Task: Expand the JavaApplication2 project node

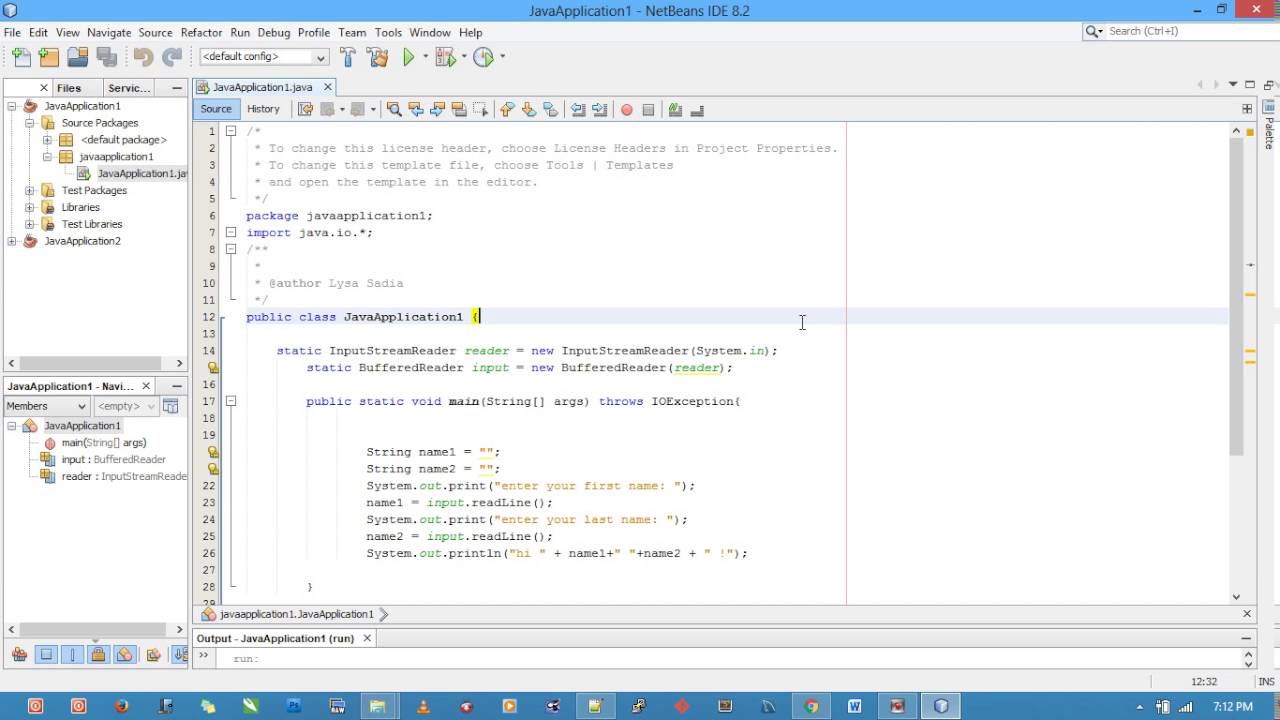Action: [12, 241]
